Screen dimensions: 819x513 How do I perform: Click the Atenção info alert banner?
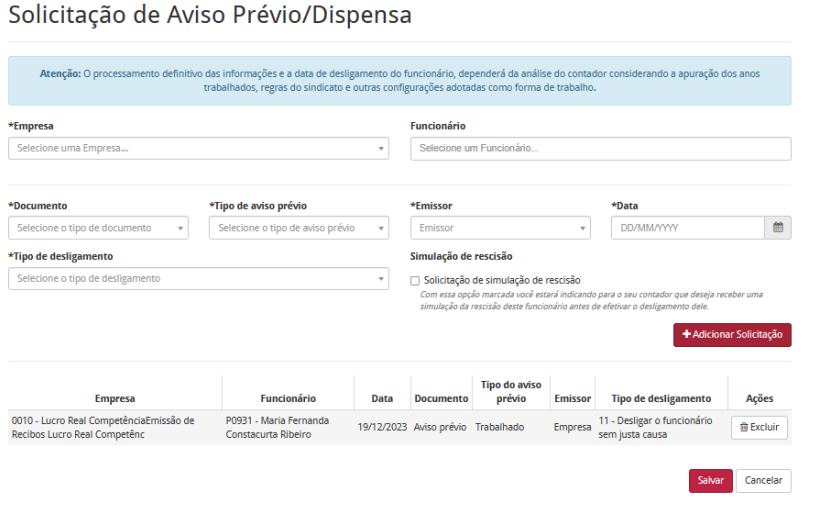400,81
